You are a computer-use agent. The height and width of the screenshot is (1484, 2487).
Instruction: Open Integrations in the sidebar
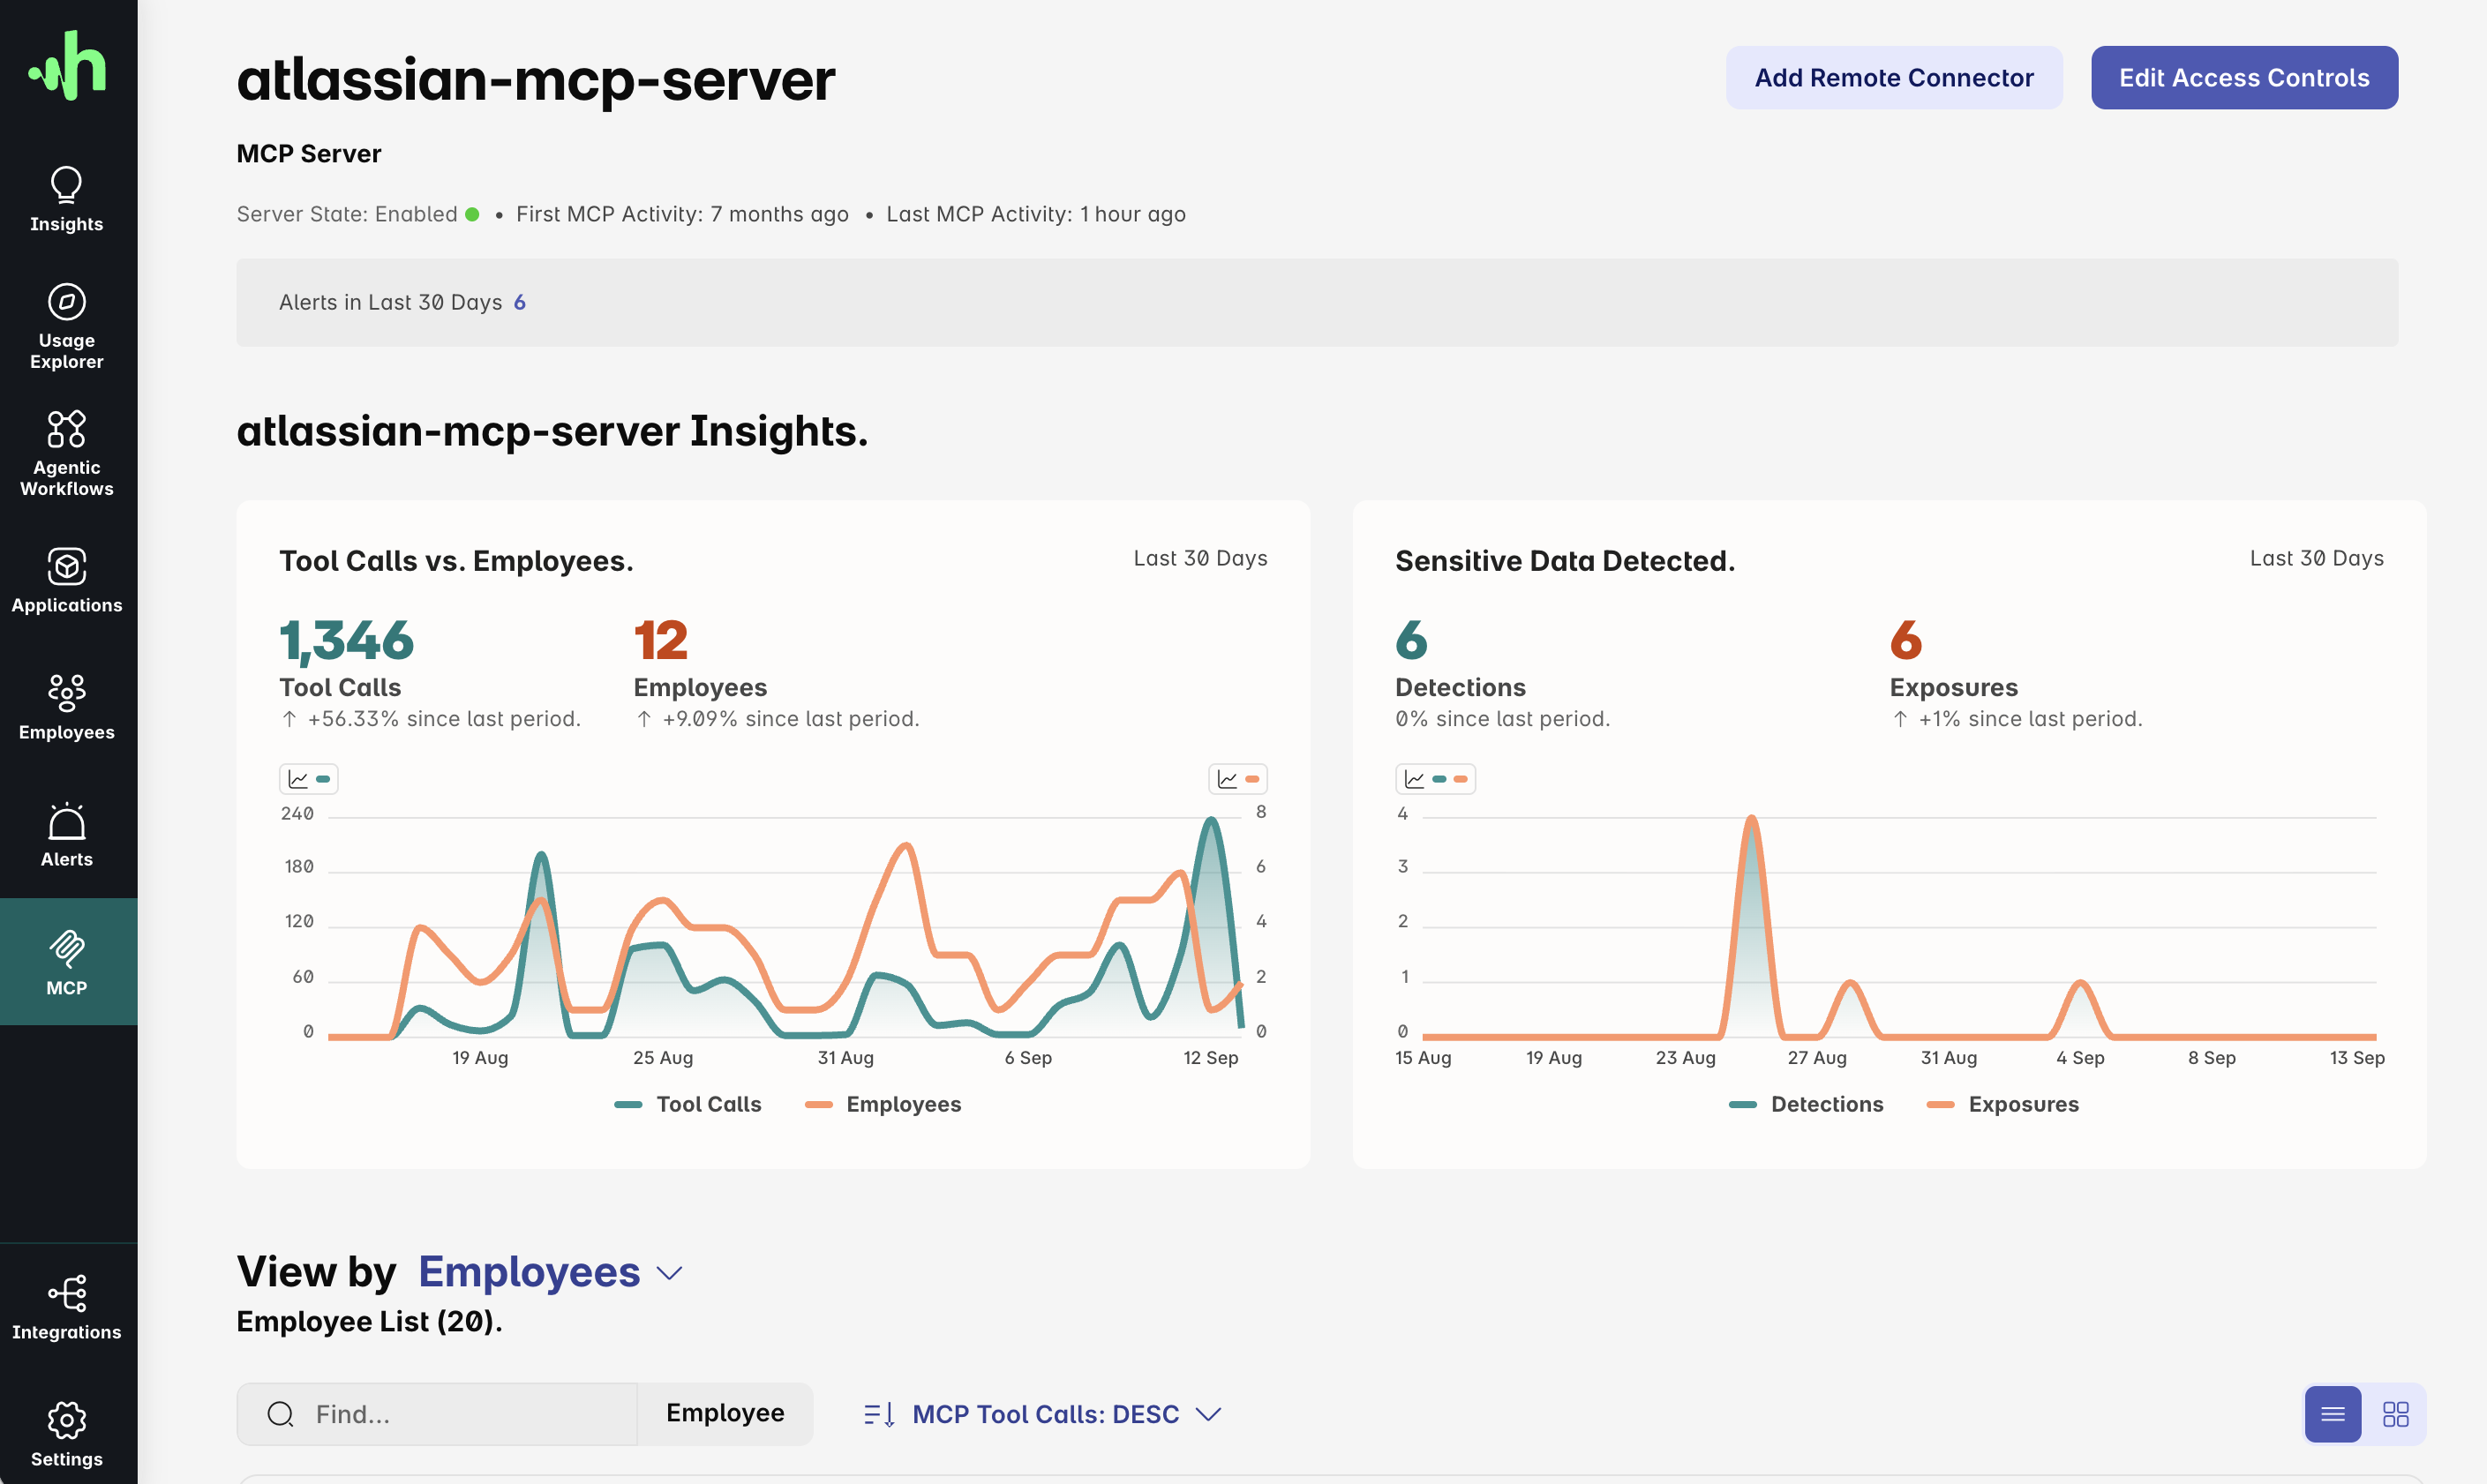pos(66,1307)
